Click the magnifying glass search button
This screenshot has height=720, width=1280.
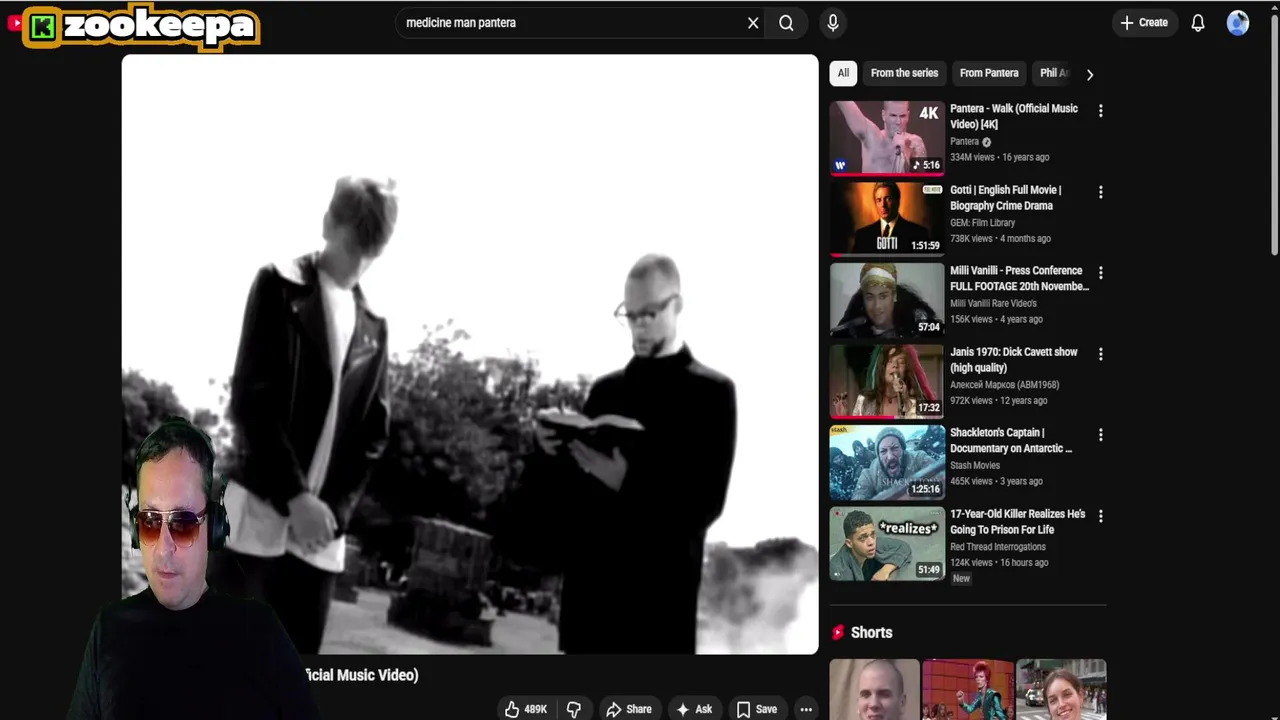pos(786,23)
